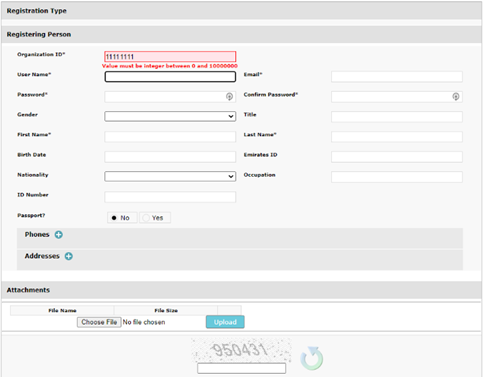Click the Email input field
Image resolution: width=483 pixels, height=377 pixels.
tap(397, 77)
